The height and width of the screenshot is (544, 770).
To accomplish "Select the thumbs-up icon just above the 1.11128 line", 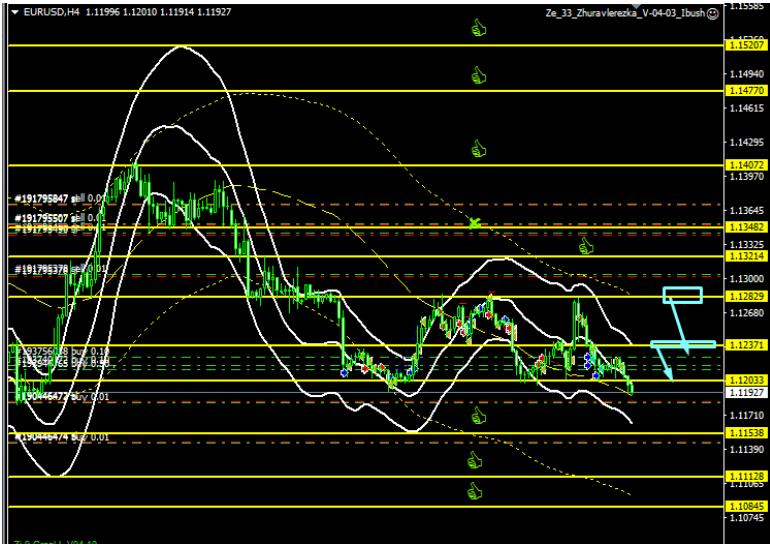I will coord(474,460).
